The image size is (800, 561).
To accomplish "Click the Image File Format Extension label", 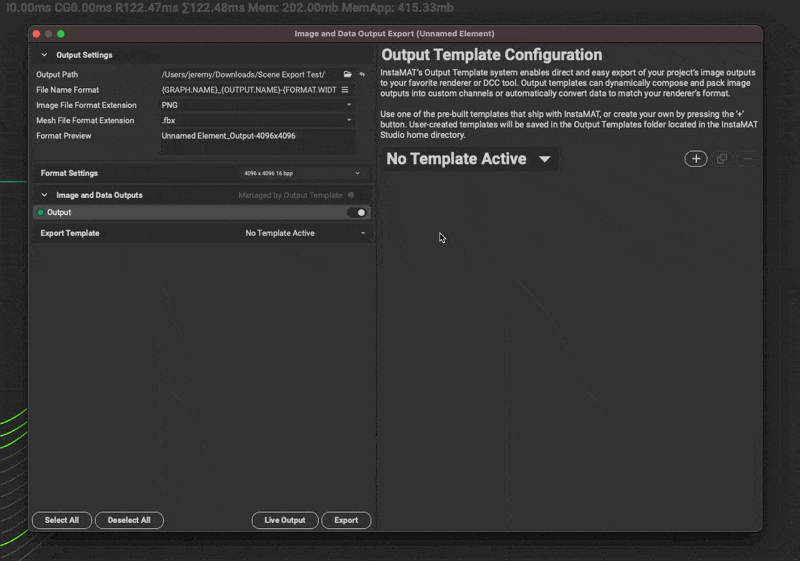I will (86, 105).
